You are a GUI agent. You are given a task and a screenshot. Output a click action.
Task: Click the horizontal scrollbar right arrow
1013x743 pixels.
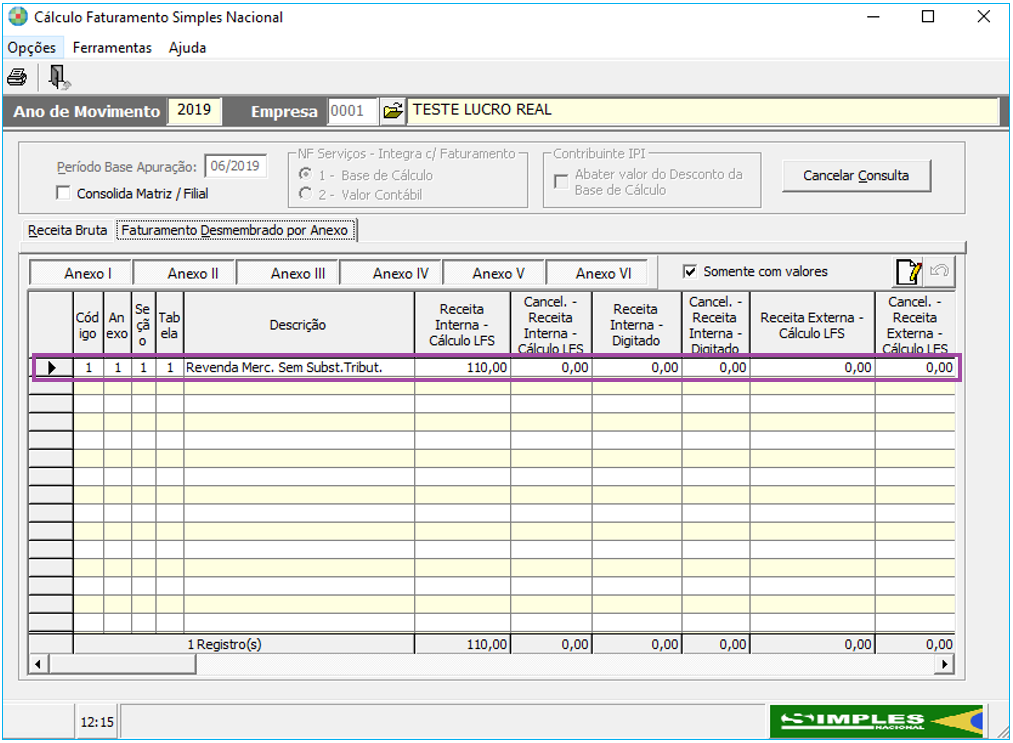pos(945,664)
